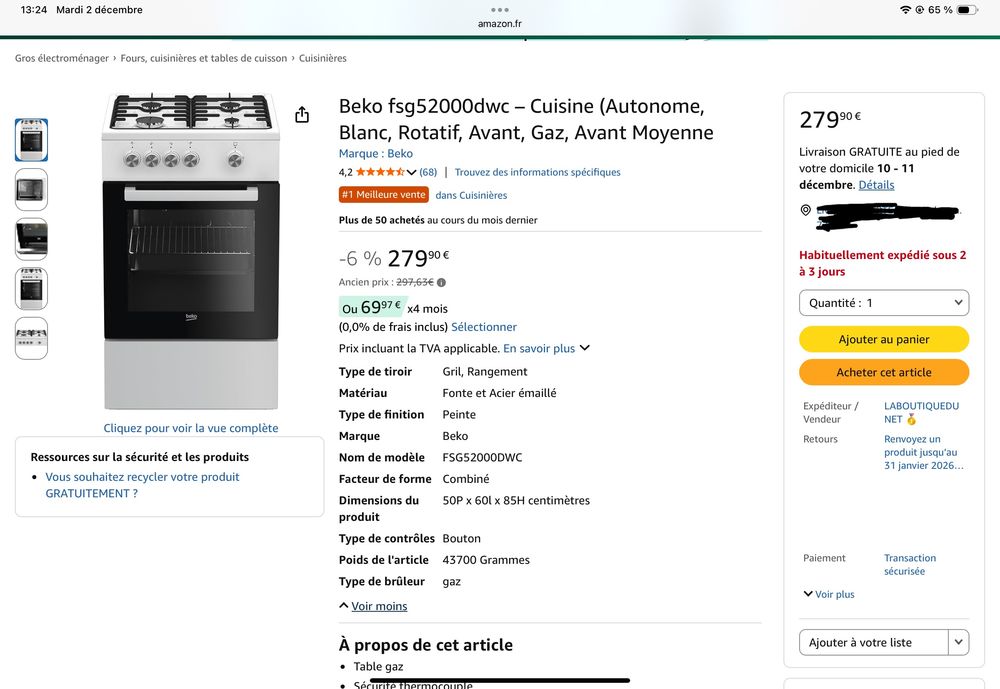The height and width of the screenshot is (689, 1000).
Task: Click the star rating graphic
Action: tap(380, 172)
